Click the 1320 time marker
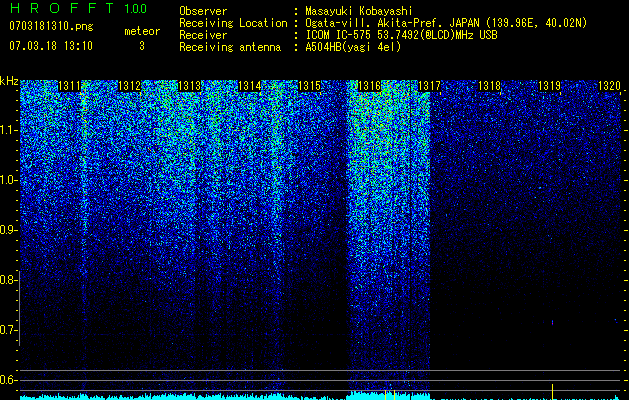 click(x=609, y=86)
